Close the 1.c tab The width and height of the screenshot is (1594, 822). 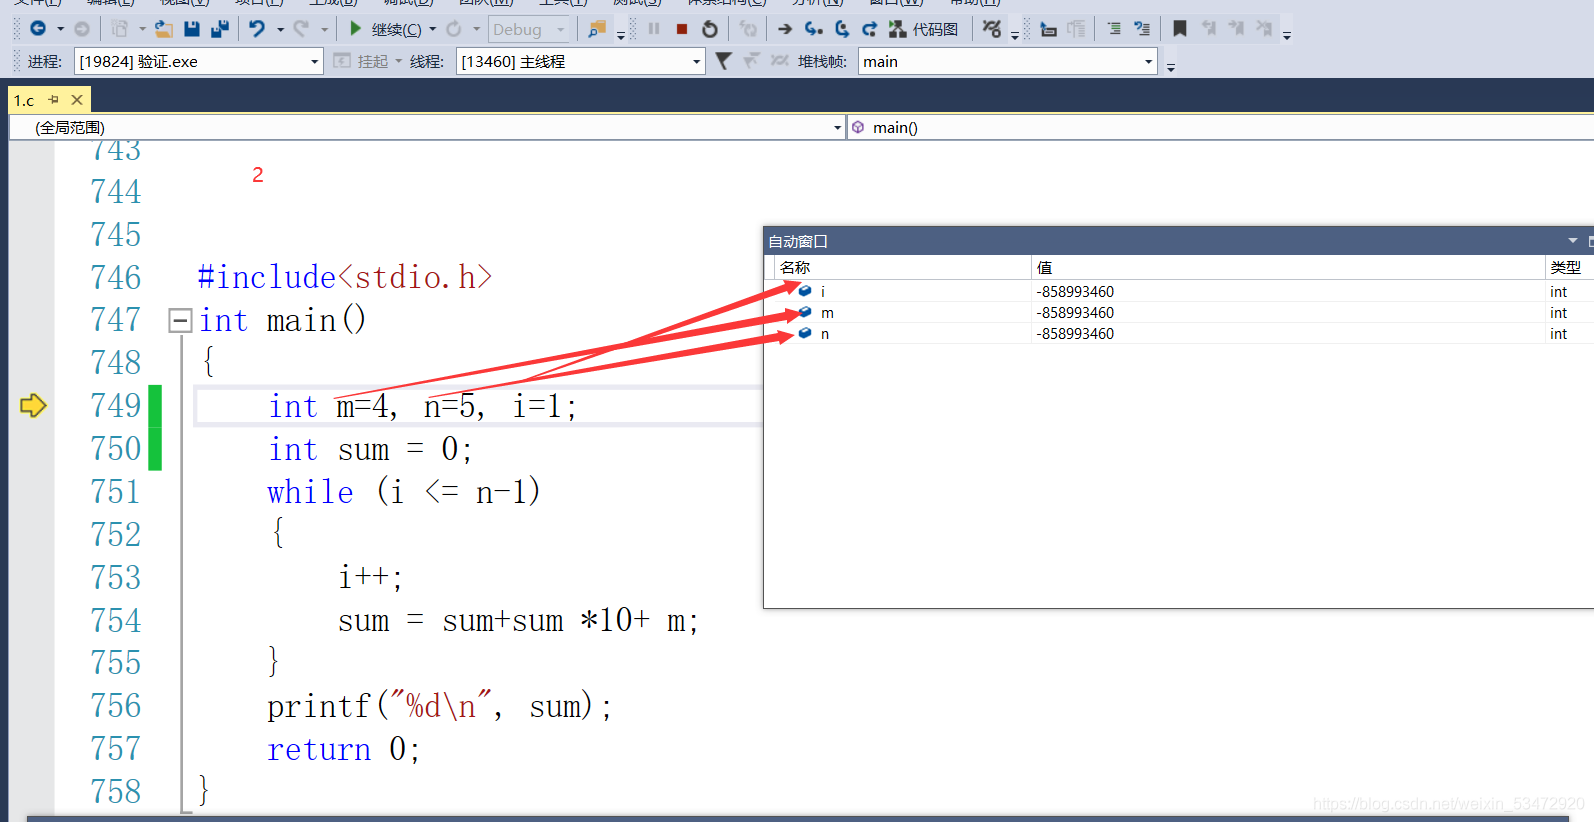pyautogui.click(x=77, y=100)
